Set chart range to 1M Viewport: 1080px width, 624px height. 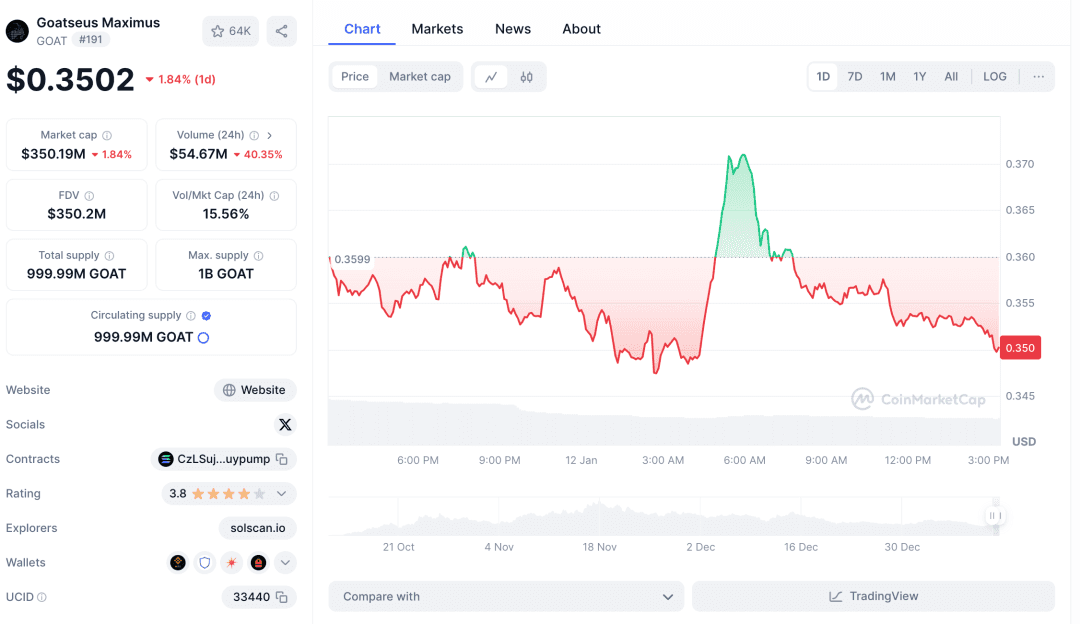click(x=888, y=76)
